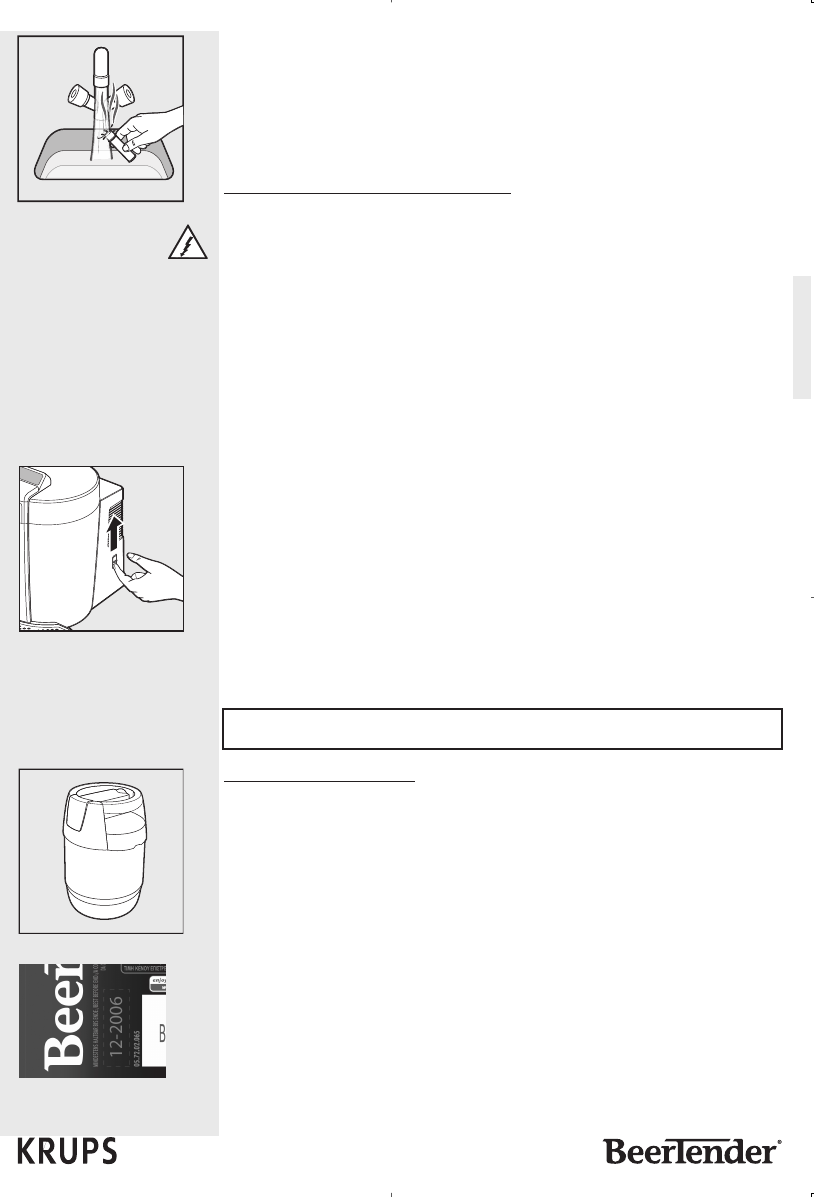
Task: Click the gray side tab on right edge
Action: [802, 337]
